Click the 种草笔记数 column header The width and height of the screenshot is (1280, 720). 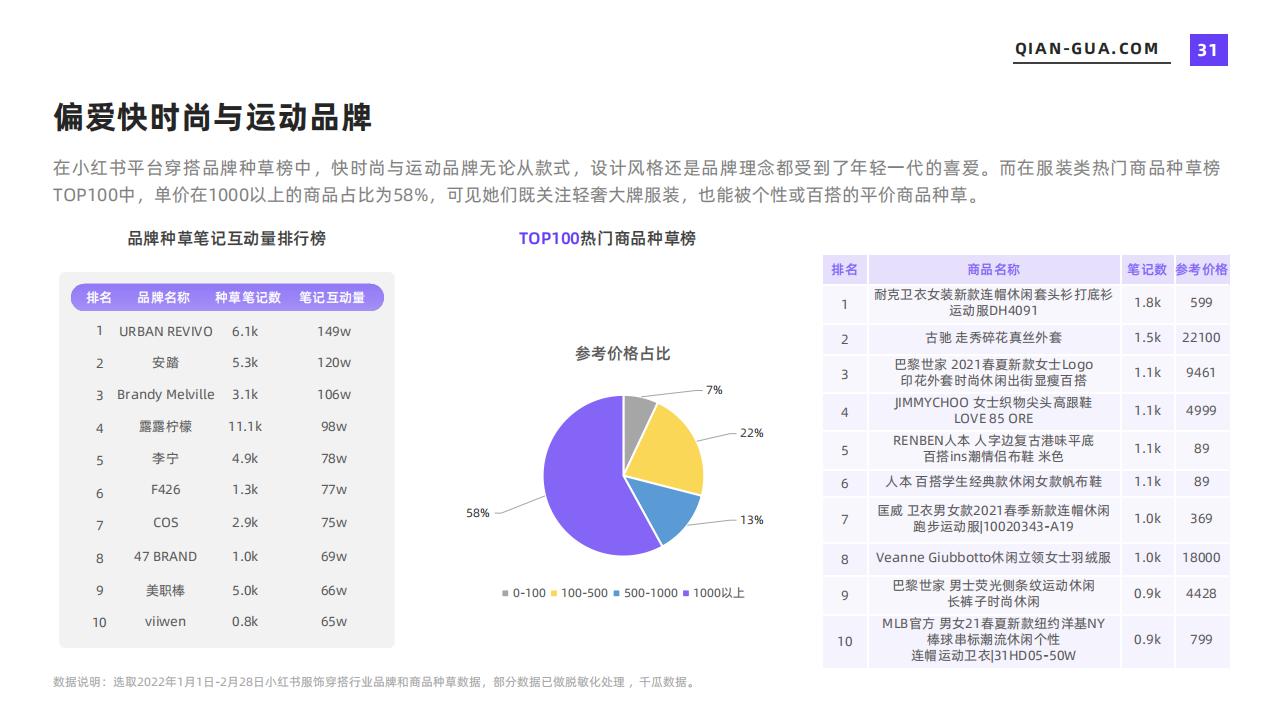click(x=248, y=298)
